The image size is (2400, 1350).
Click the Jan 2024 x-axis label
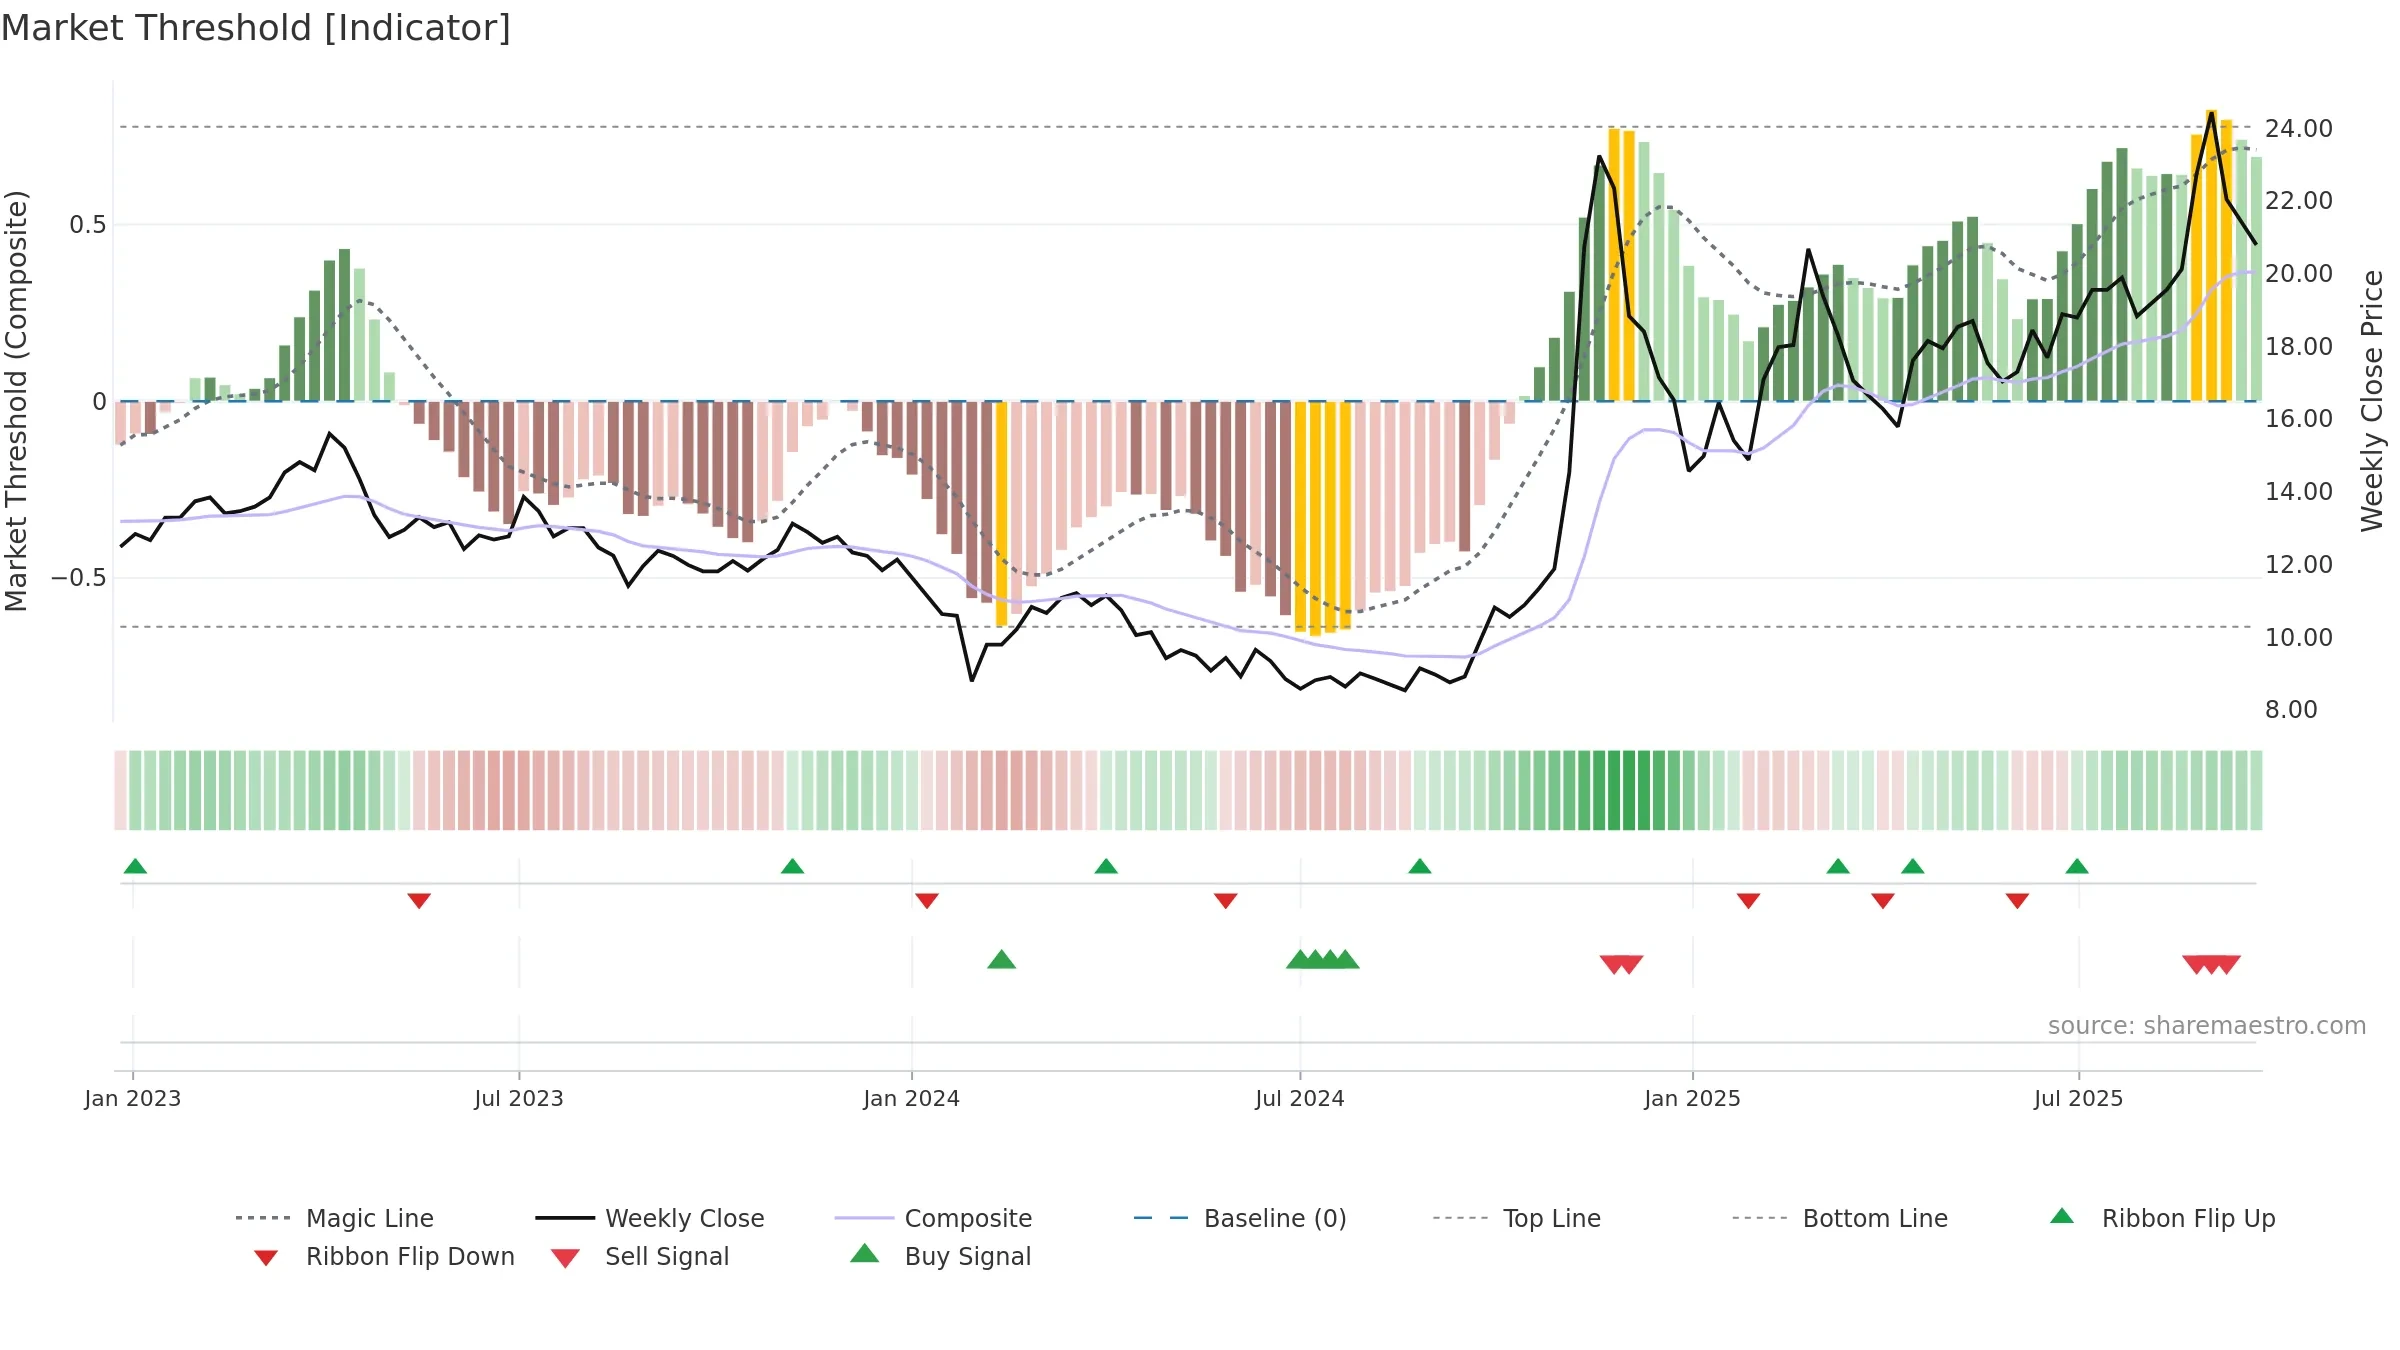(x=912, y=1098)
